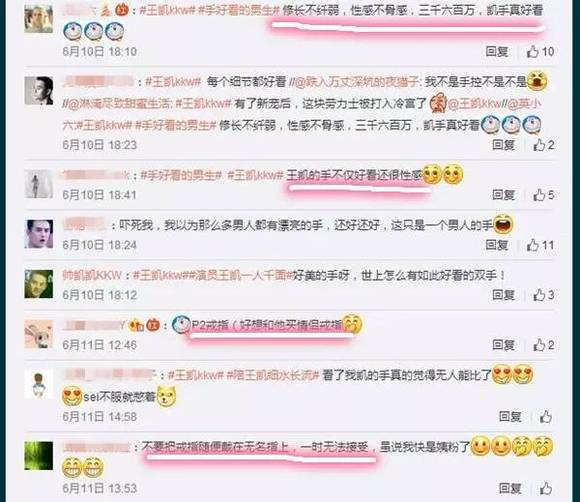Like the 6月11日 13:53 comment
580x502 pixels.
(x=546, y=488)
